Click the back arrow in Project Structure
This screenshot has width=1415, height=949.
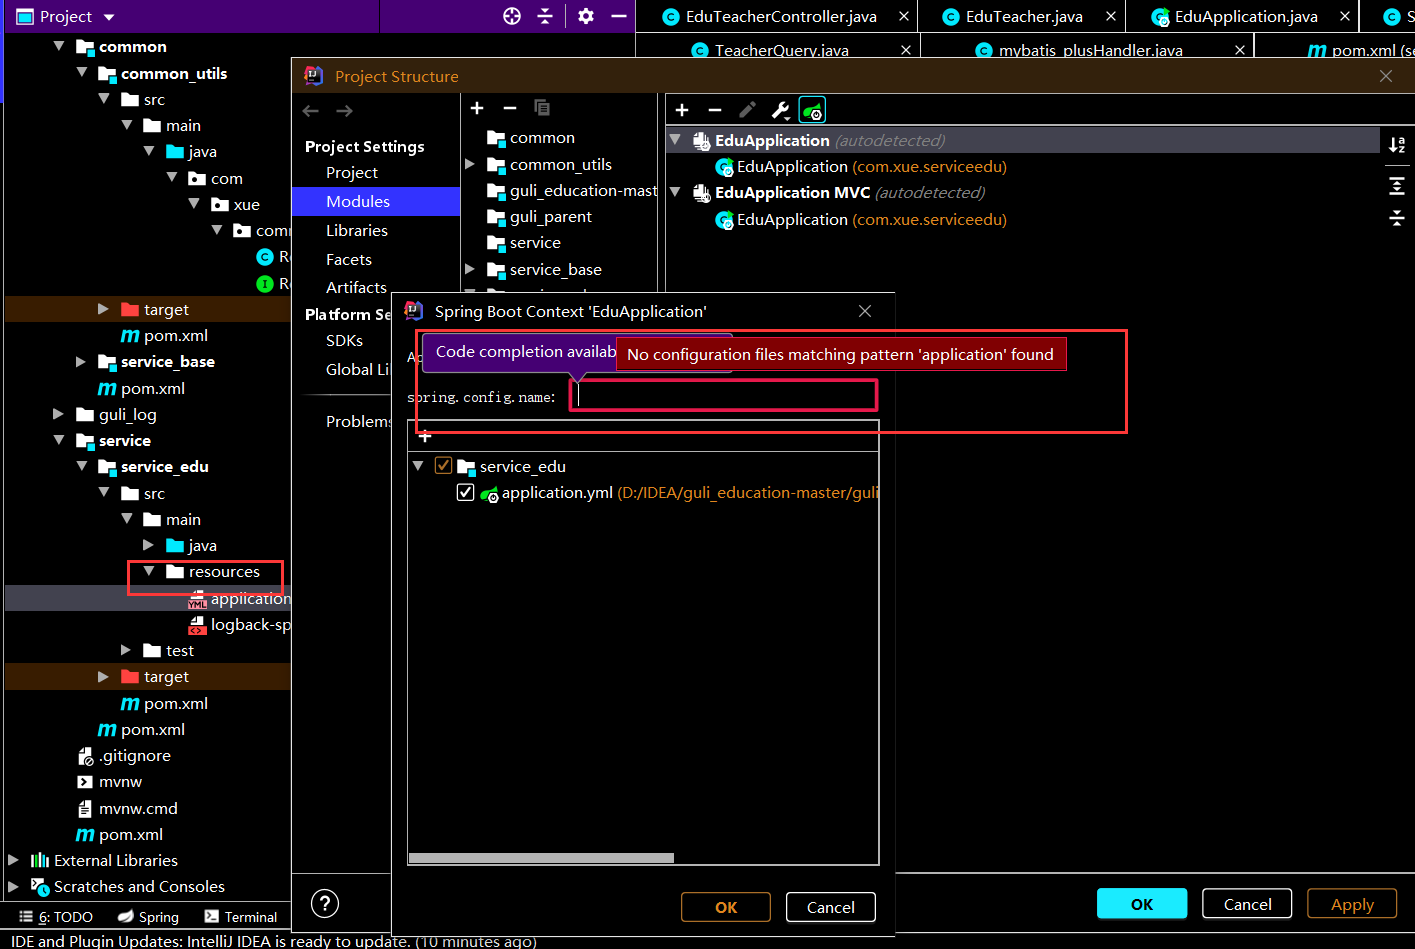pos(311,111)
